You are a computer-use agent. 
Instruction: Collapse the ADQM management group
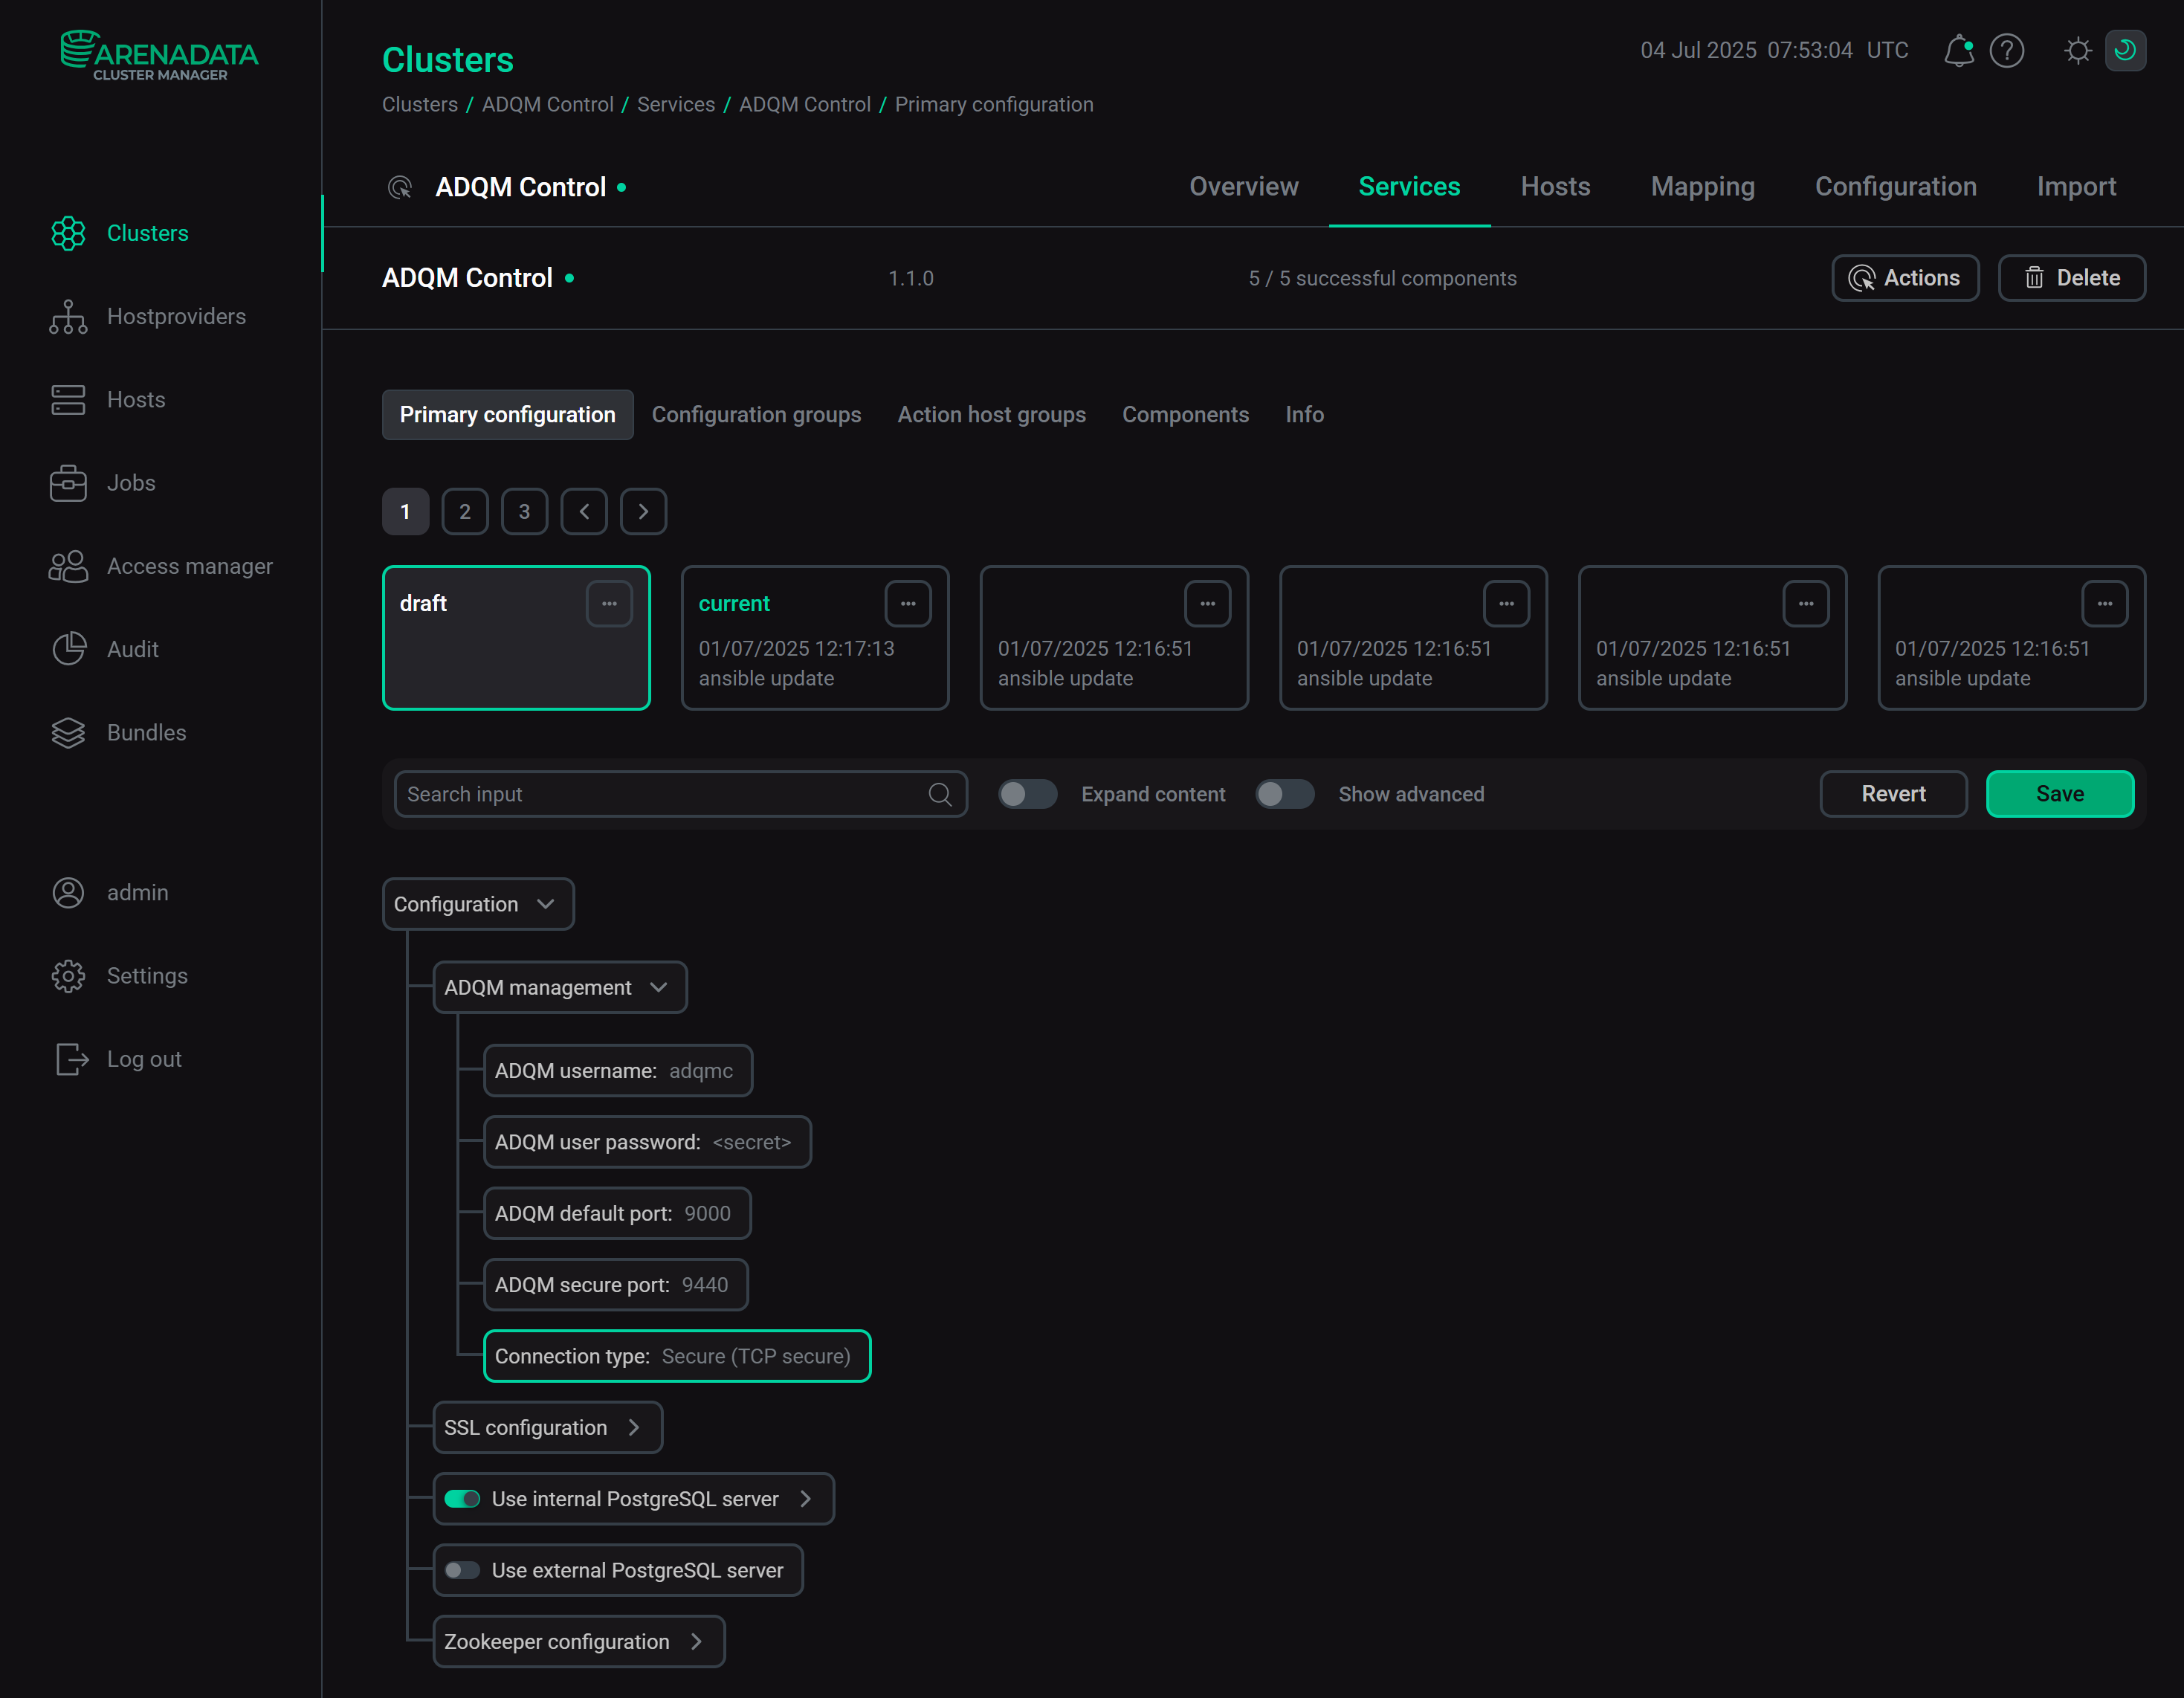pos(659,987)
